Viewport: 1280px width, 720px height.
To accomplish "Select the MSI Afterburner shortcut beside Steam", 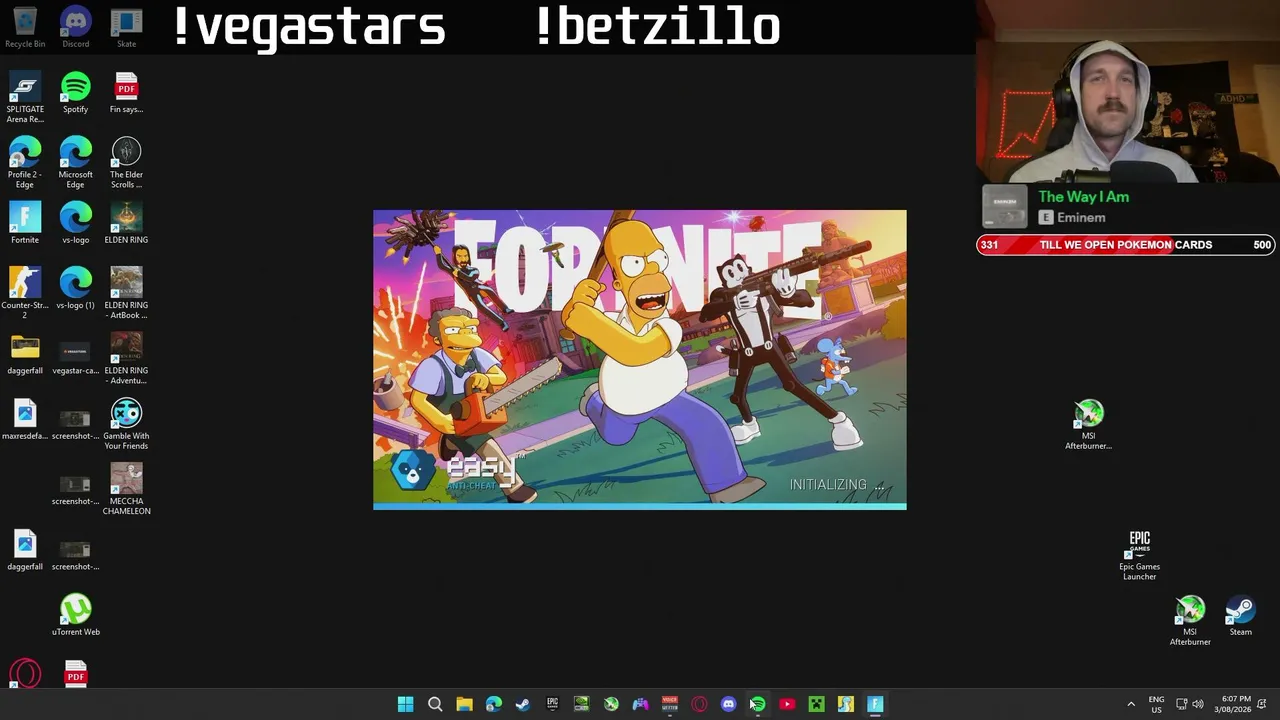I will pos(1190,620).
